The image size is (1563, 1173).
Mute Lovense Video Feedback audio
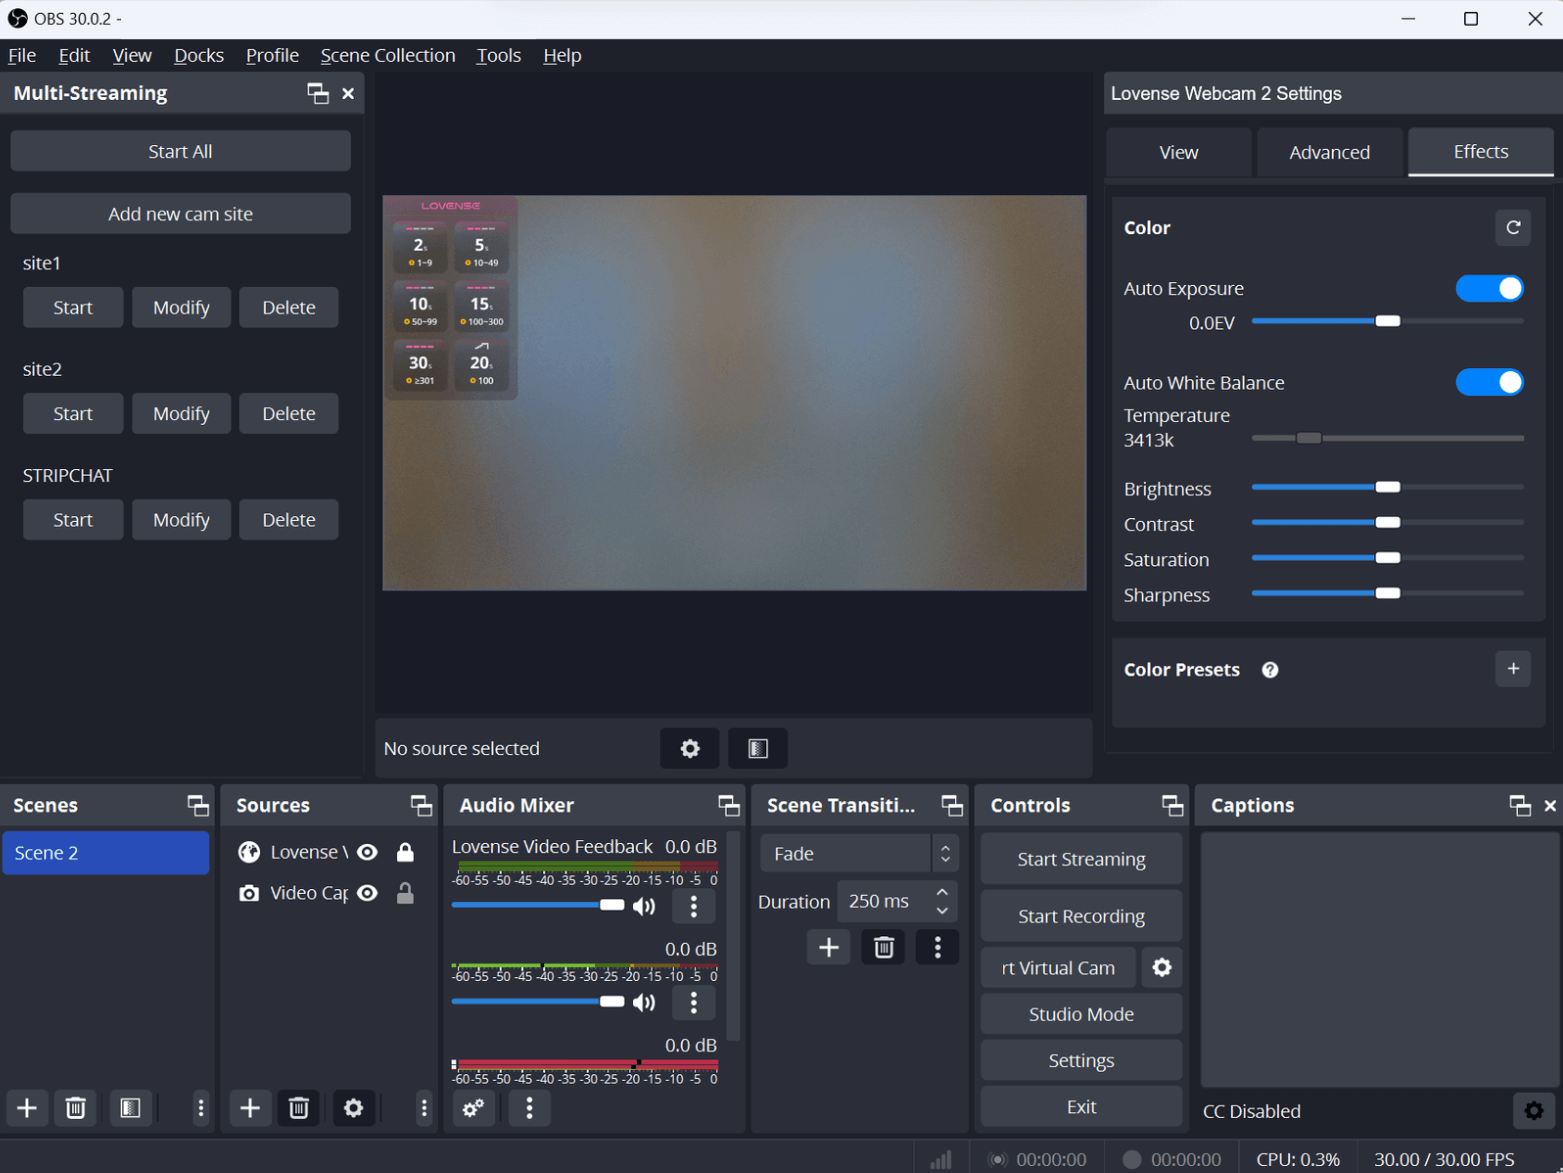[x=645, y=906]
